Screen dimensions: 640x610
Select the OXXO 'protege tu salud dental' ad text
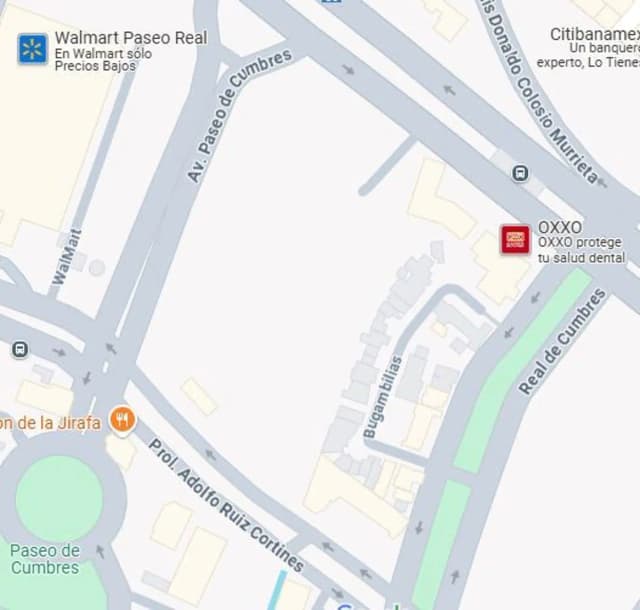[581, 250]
